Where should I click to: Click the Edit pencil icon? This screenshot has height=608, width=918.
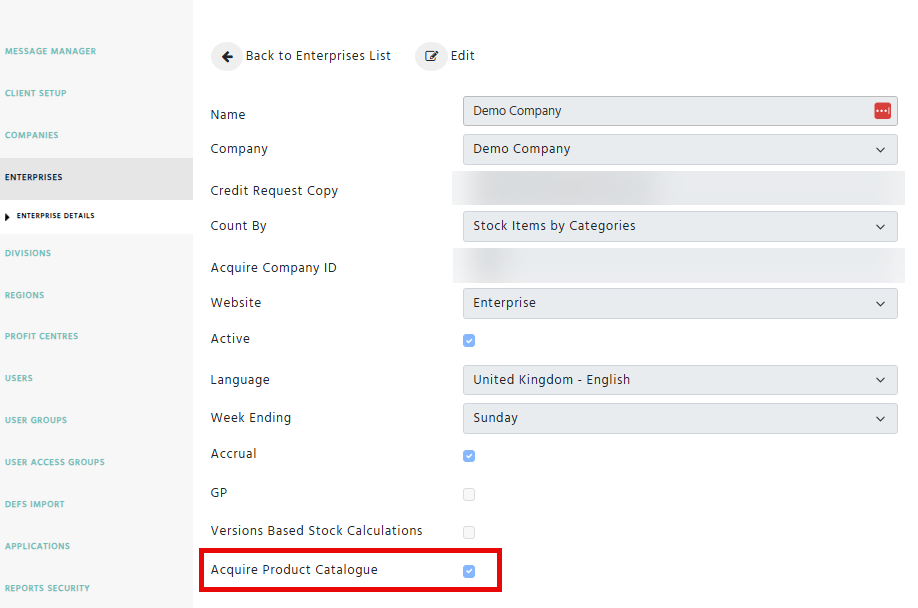pyautogui.click(x=431, y=56)
